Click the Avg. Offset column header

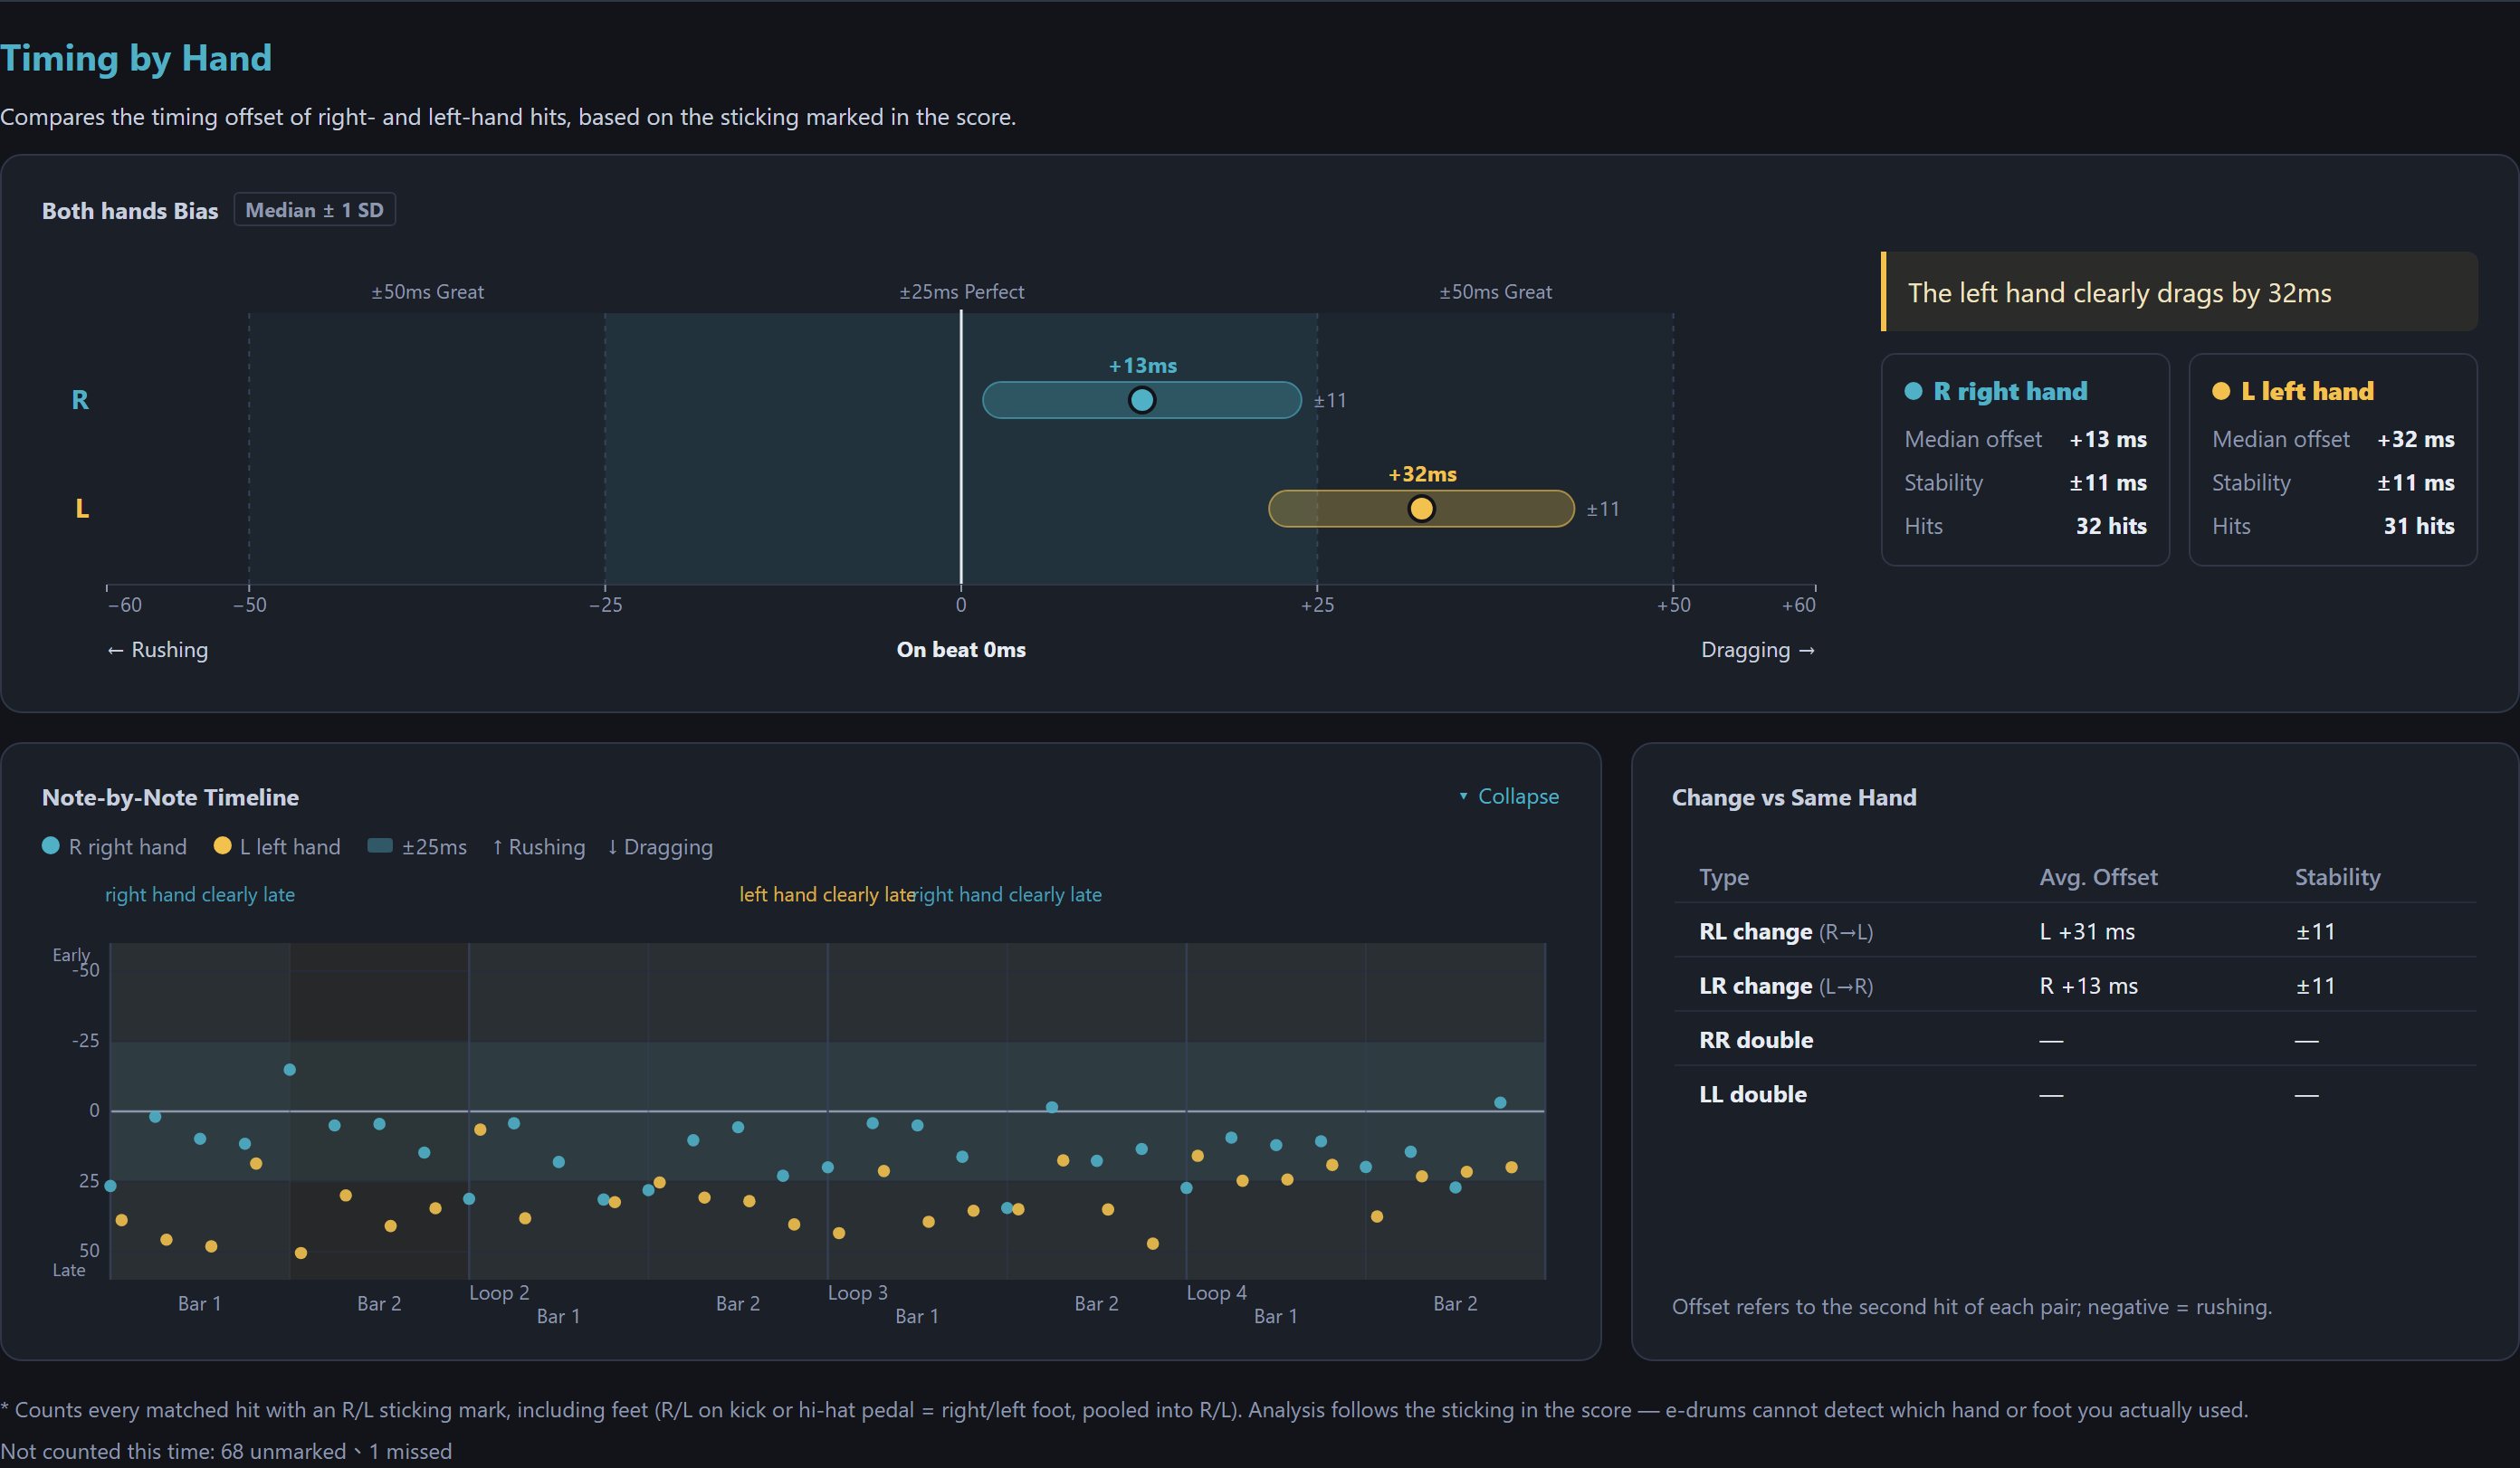point(2098,877)
